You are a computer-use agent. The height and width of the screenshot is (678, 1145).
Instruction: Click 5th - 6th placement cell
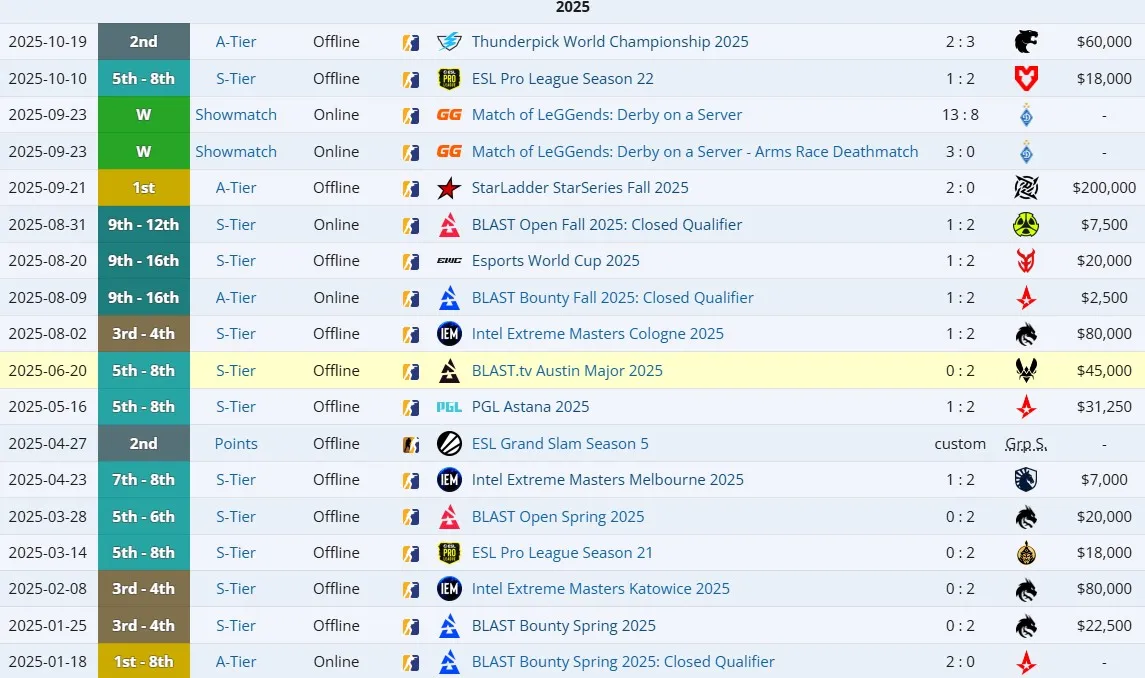(144, 517)
